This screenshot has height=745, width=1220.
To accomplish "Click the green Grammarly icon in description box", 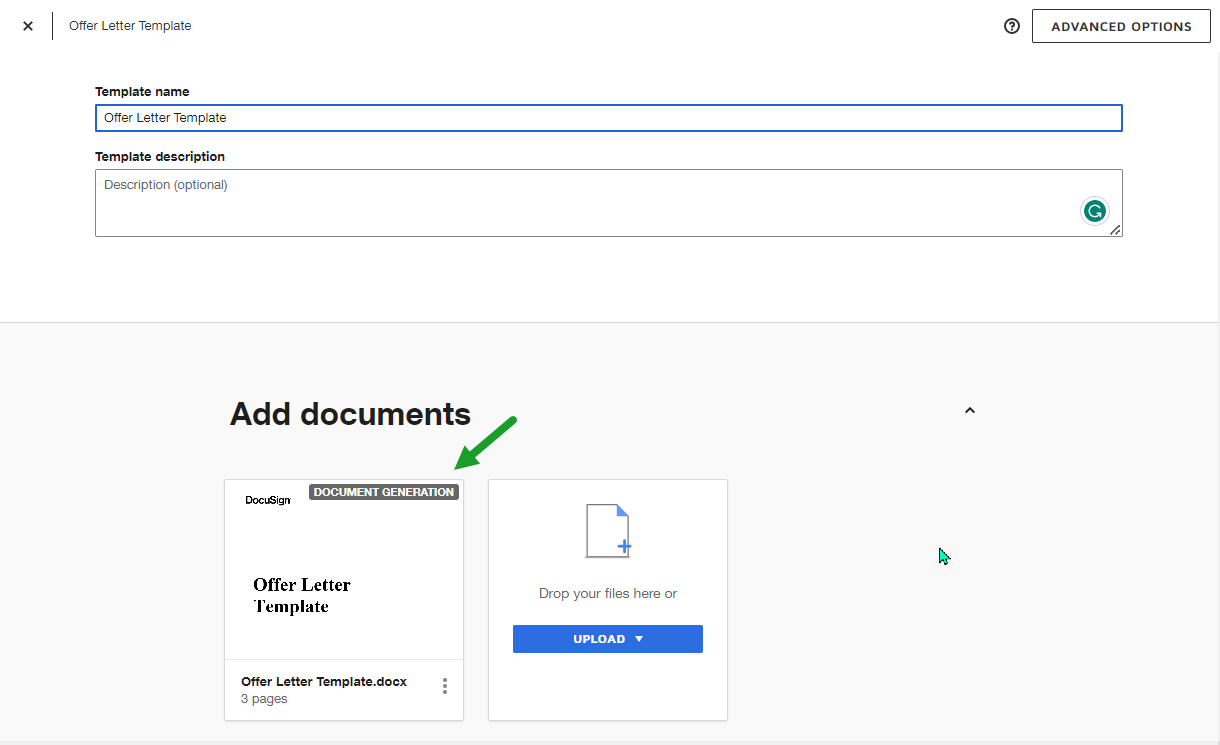I will 1095,211.
